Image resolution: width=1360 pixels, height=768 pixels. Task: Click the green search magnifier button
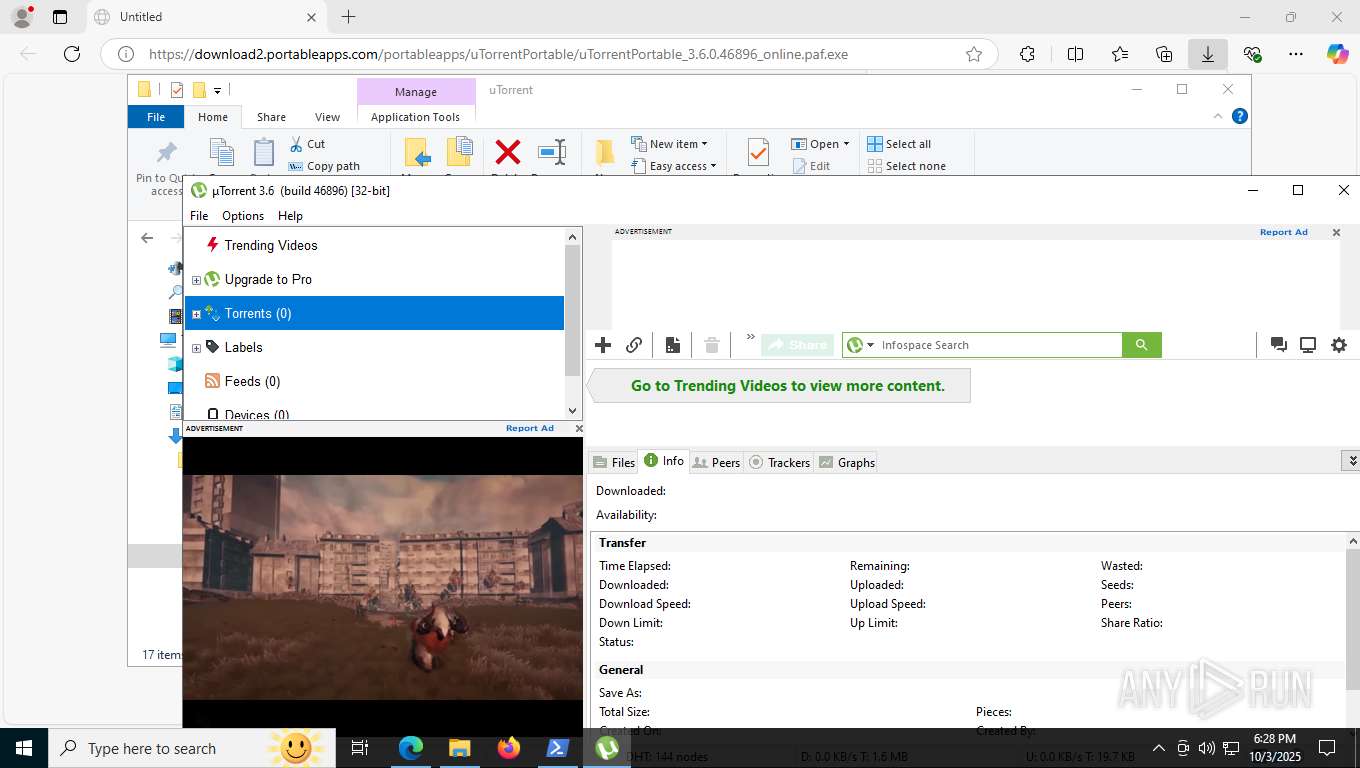coord(1141,345)
